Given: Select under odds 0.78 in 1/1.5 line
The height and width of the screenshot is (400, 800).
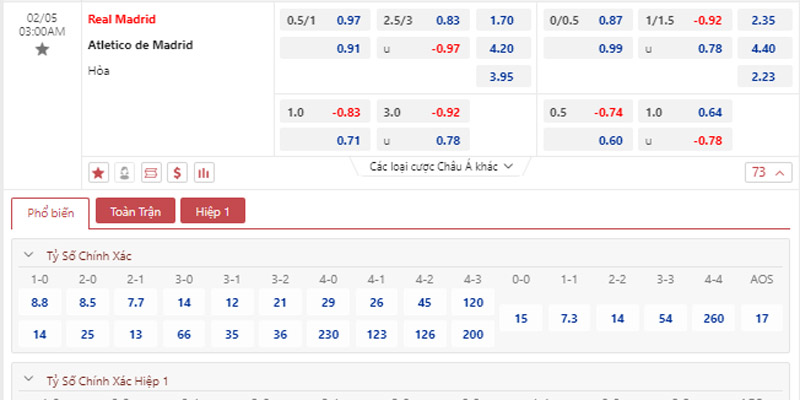Looking at the screenshot, I should 685,48.
